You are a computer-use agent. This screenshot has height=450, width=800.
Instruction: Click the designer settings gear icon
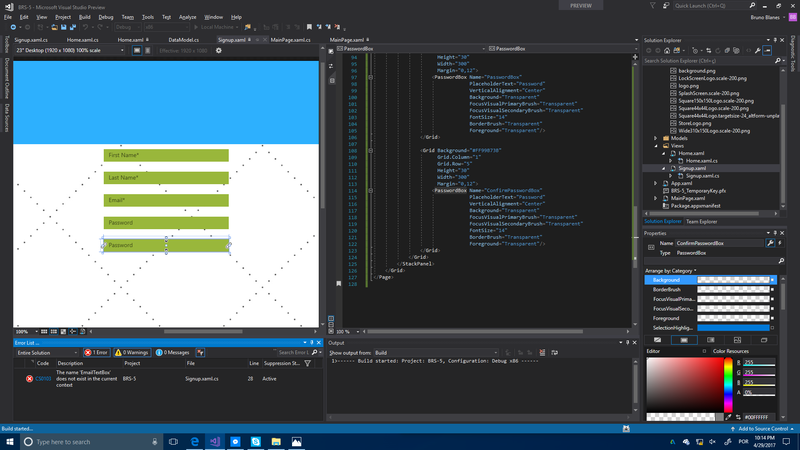point(219,50)
